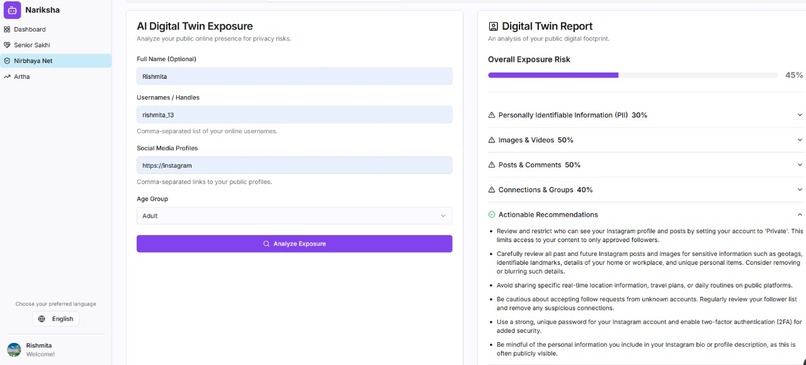This screenshot has height=365, width=806.
Task: Click the warning icon beside Posts & Comments
Action: coord(491,165)
